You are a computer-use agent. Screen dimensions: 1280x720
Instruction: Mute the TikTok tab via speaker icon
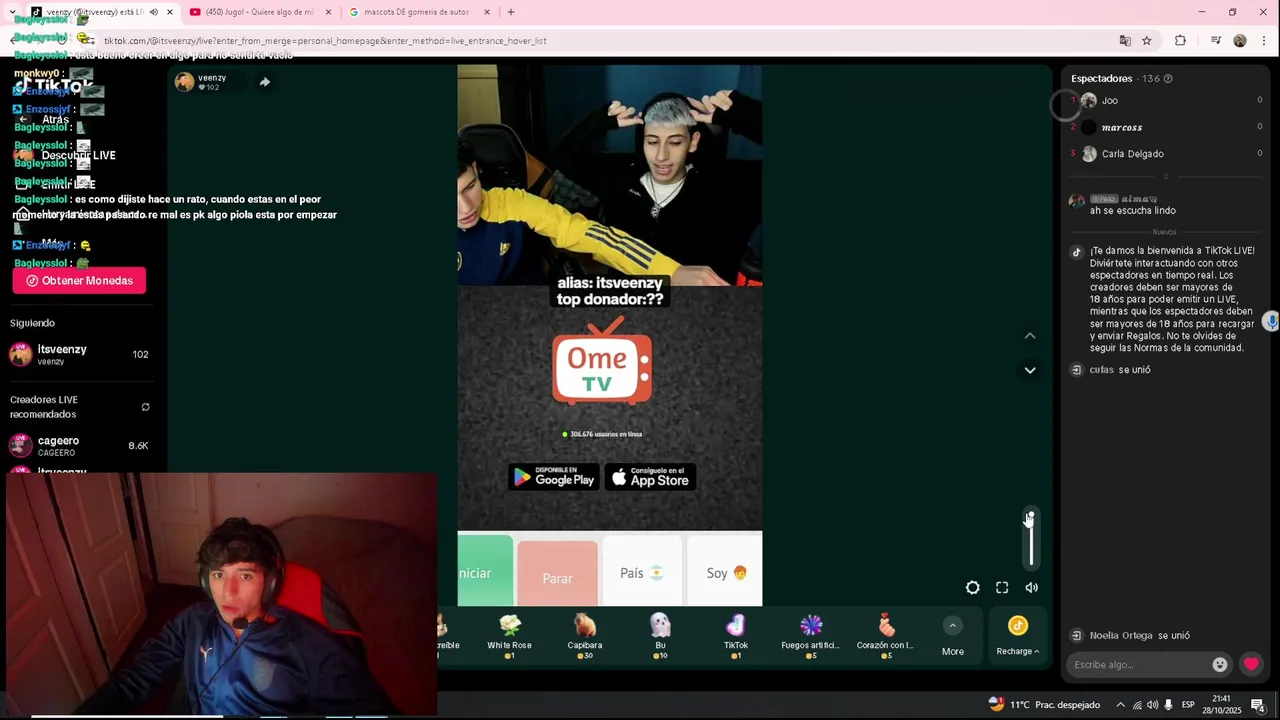[x=153, y=12]
